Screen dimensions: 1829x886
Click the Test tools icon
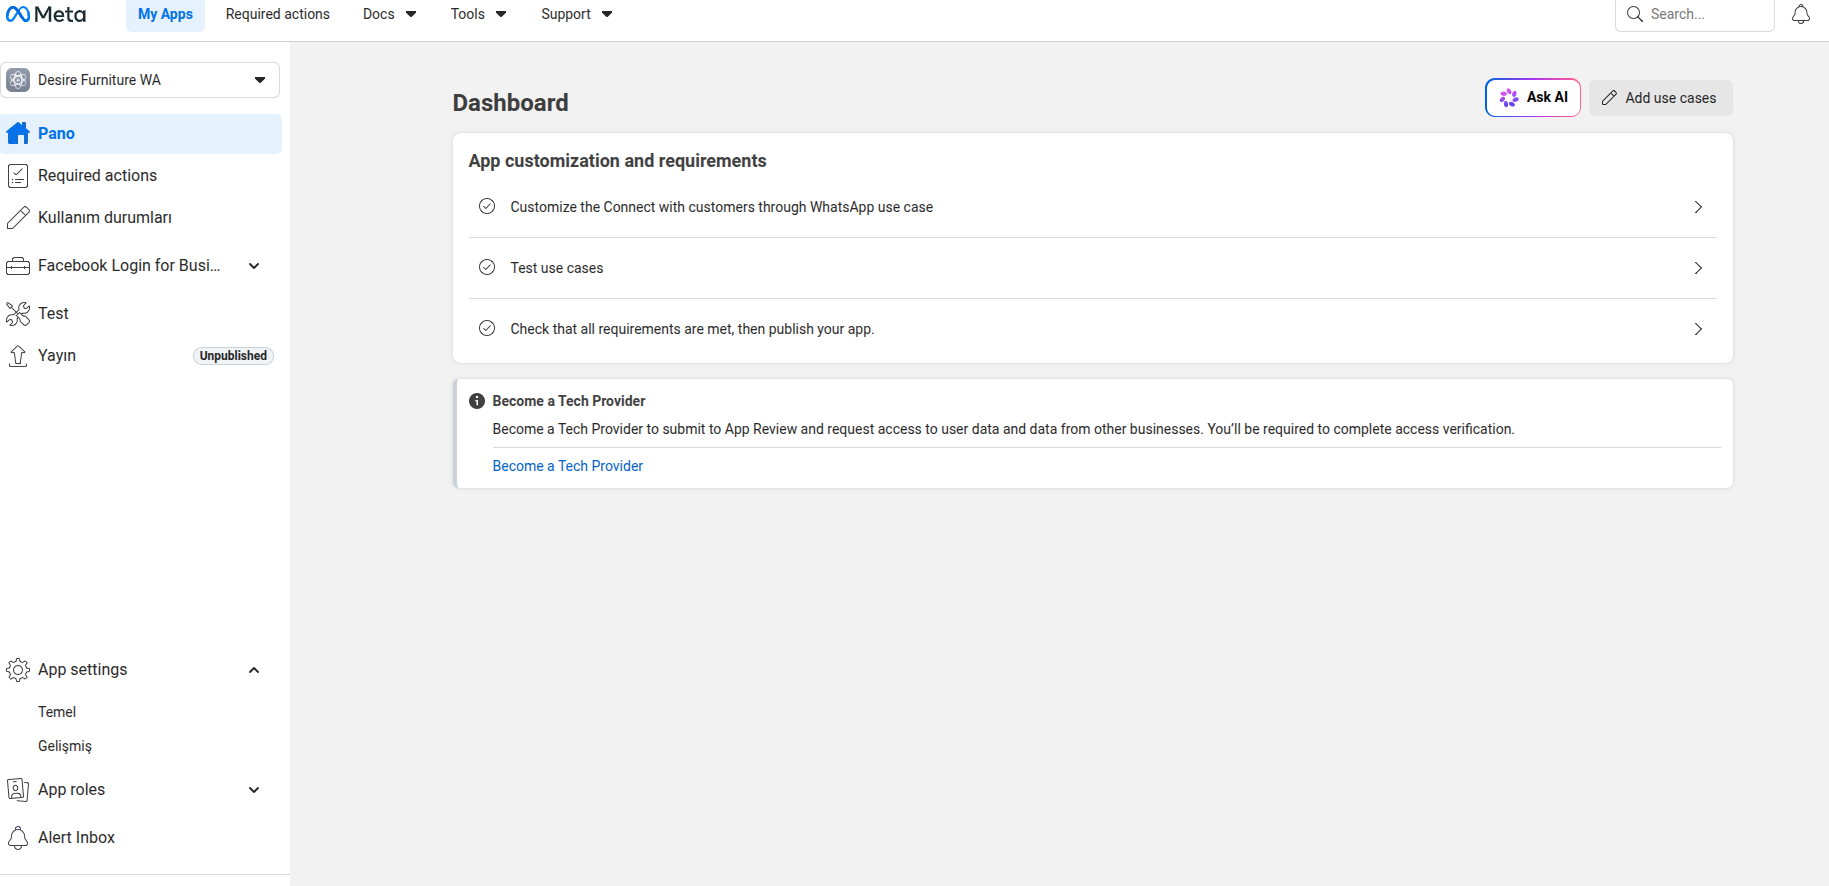pyautogui.click(x=18, y=314)
